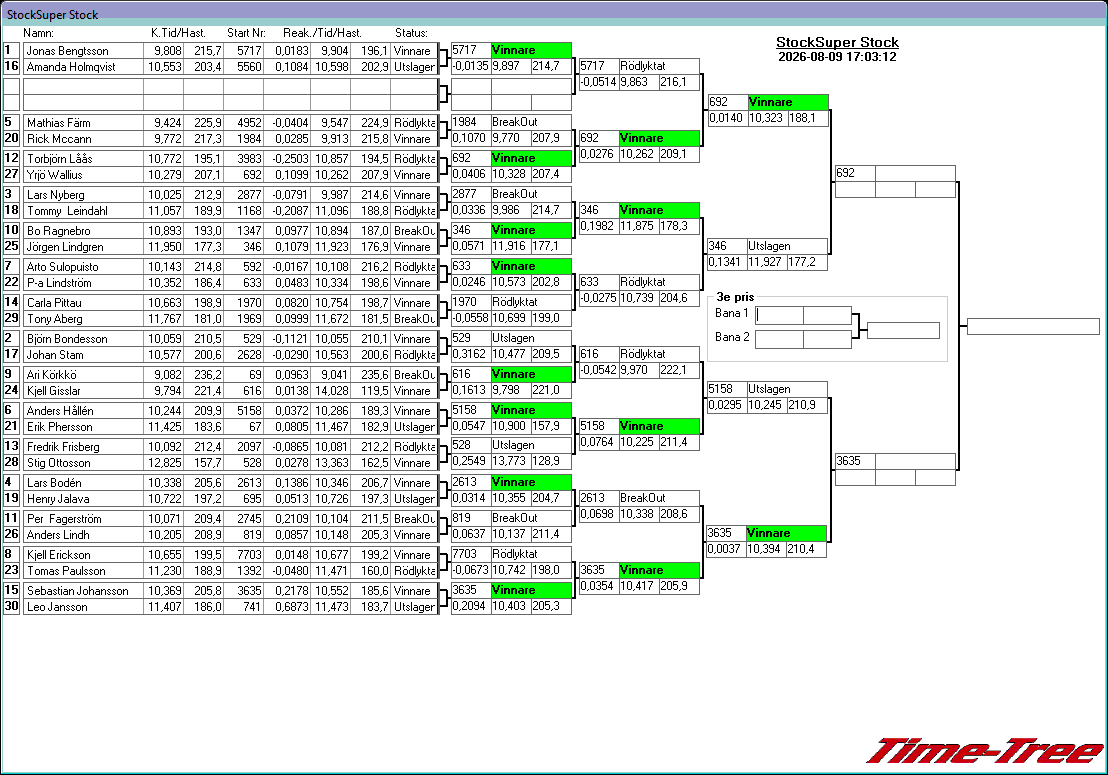
Task: Click Time-Tree logo
Action: click(x=985, y=750)
